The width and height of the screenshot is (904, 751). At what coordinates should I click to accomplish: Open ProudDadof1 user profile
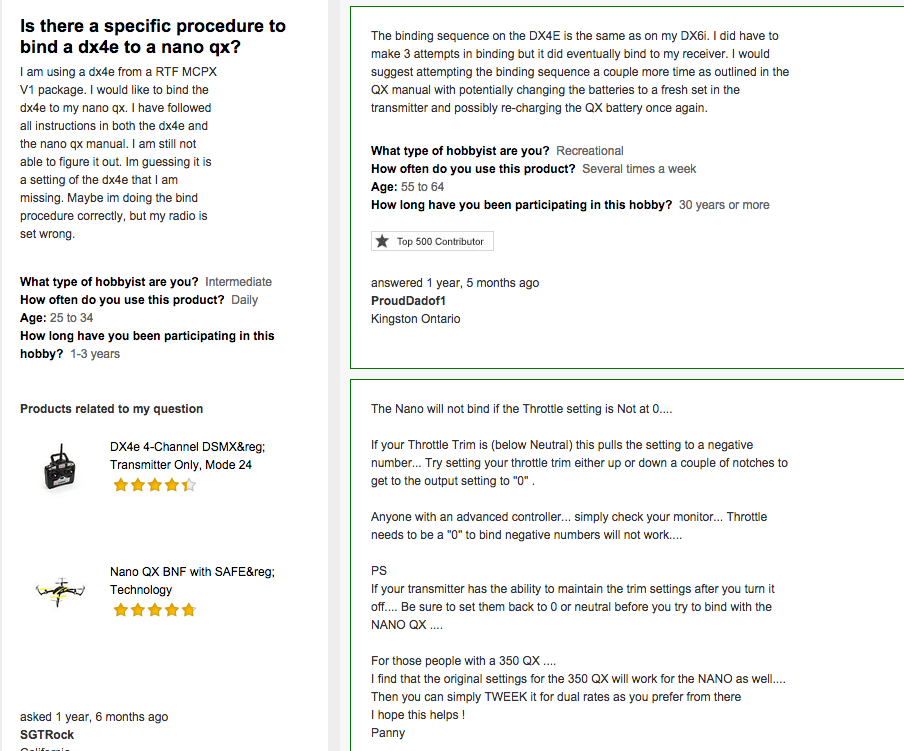tap(408, 301)
